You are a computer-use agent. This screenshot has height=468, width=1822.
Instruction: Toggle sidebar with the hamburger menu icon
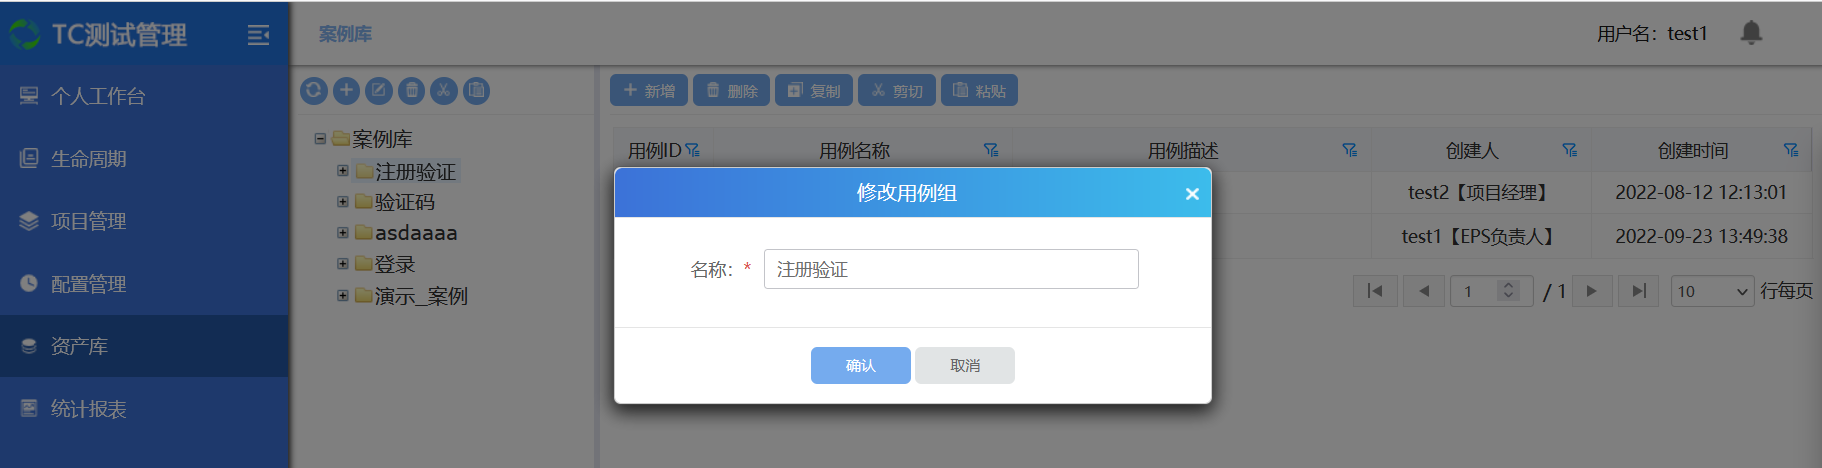pyautogui.click(x=258, y=35)
